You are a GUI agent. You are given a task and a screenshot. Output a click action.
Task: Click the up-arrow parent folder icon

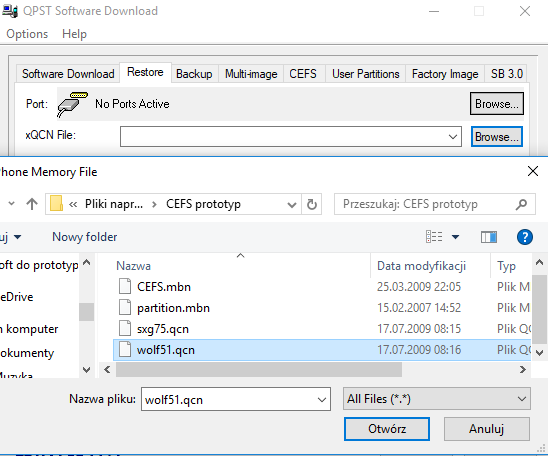[32, 204]
